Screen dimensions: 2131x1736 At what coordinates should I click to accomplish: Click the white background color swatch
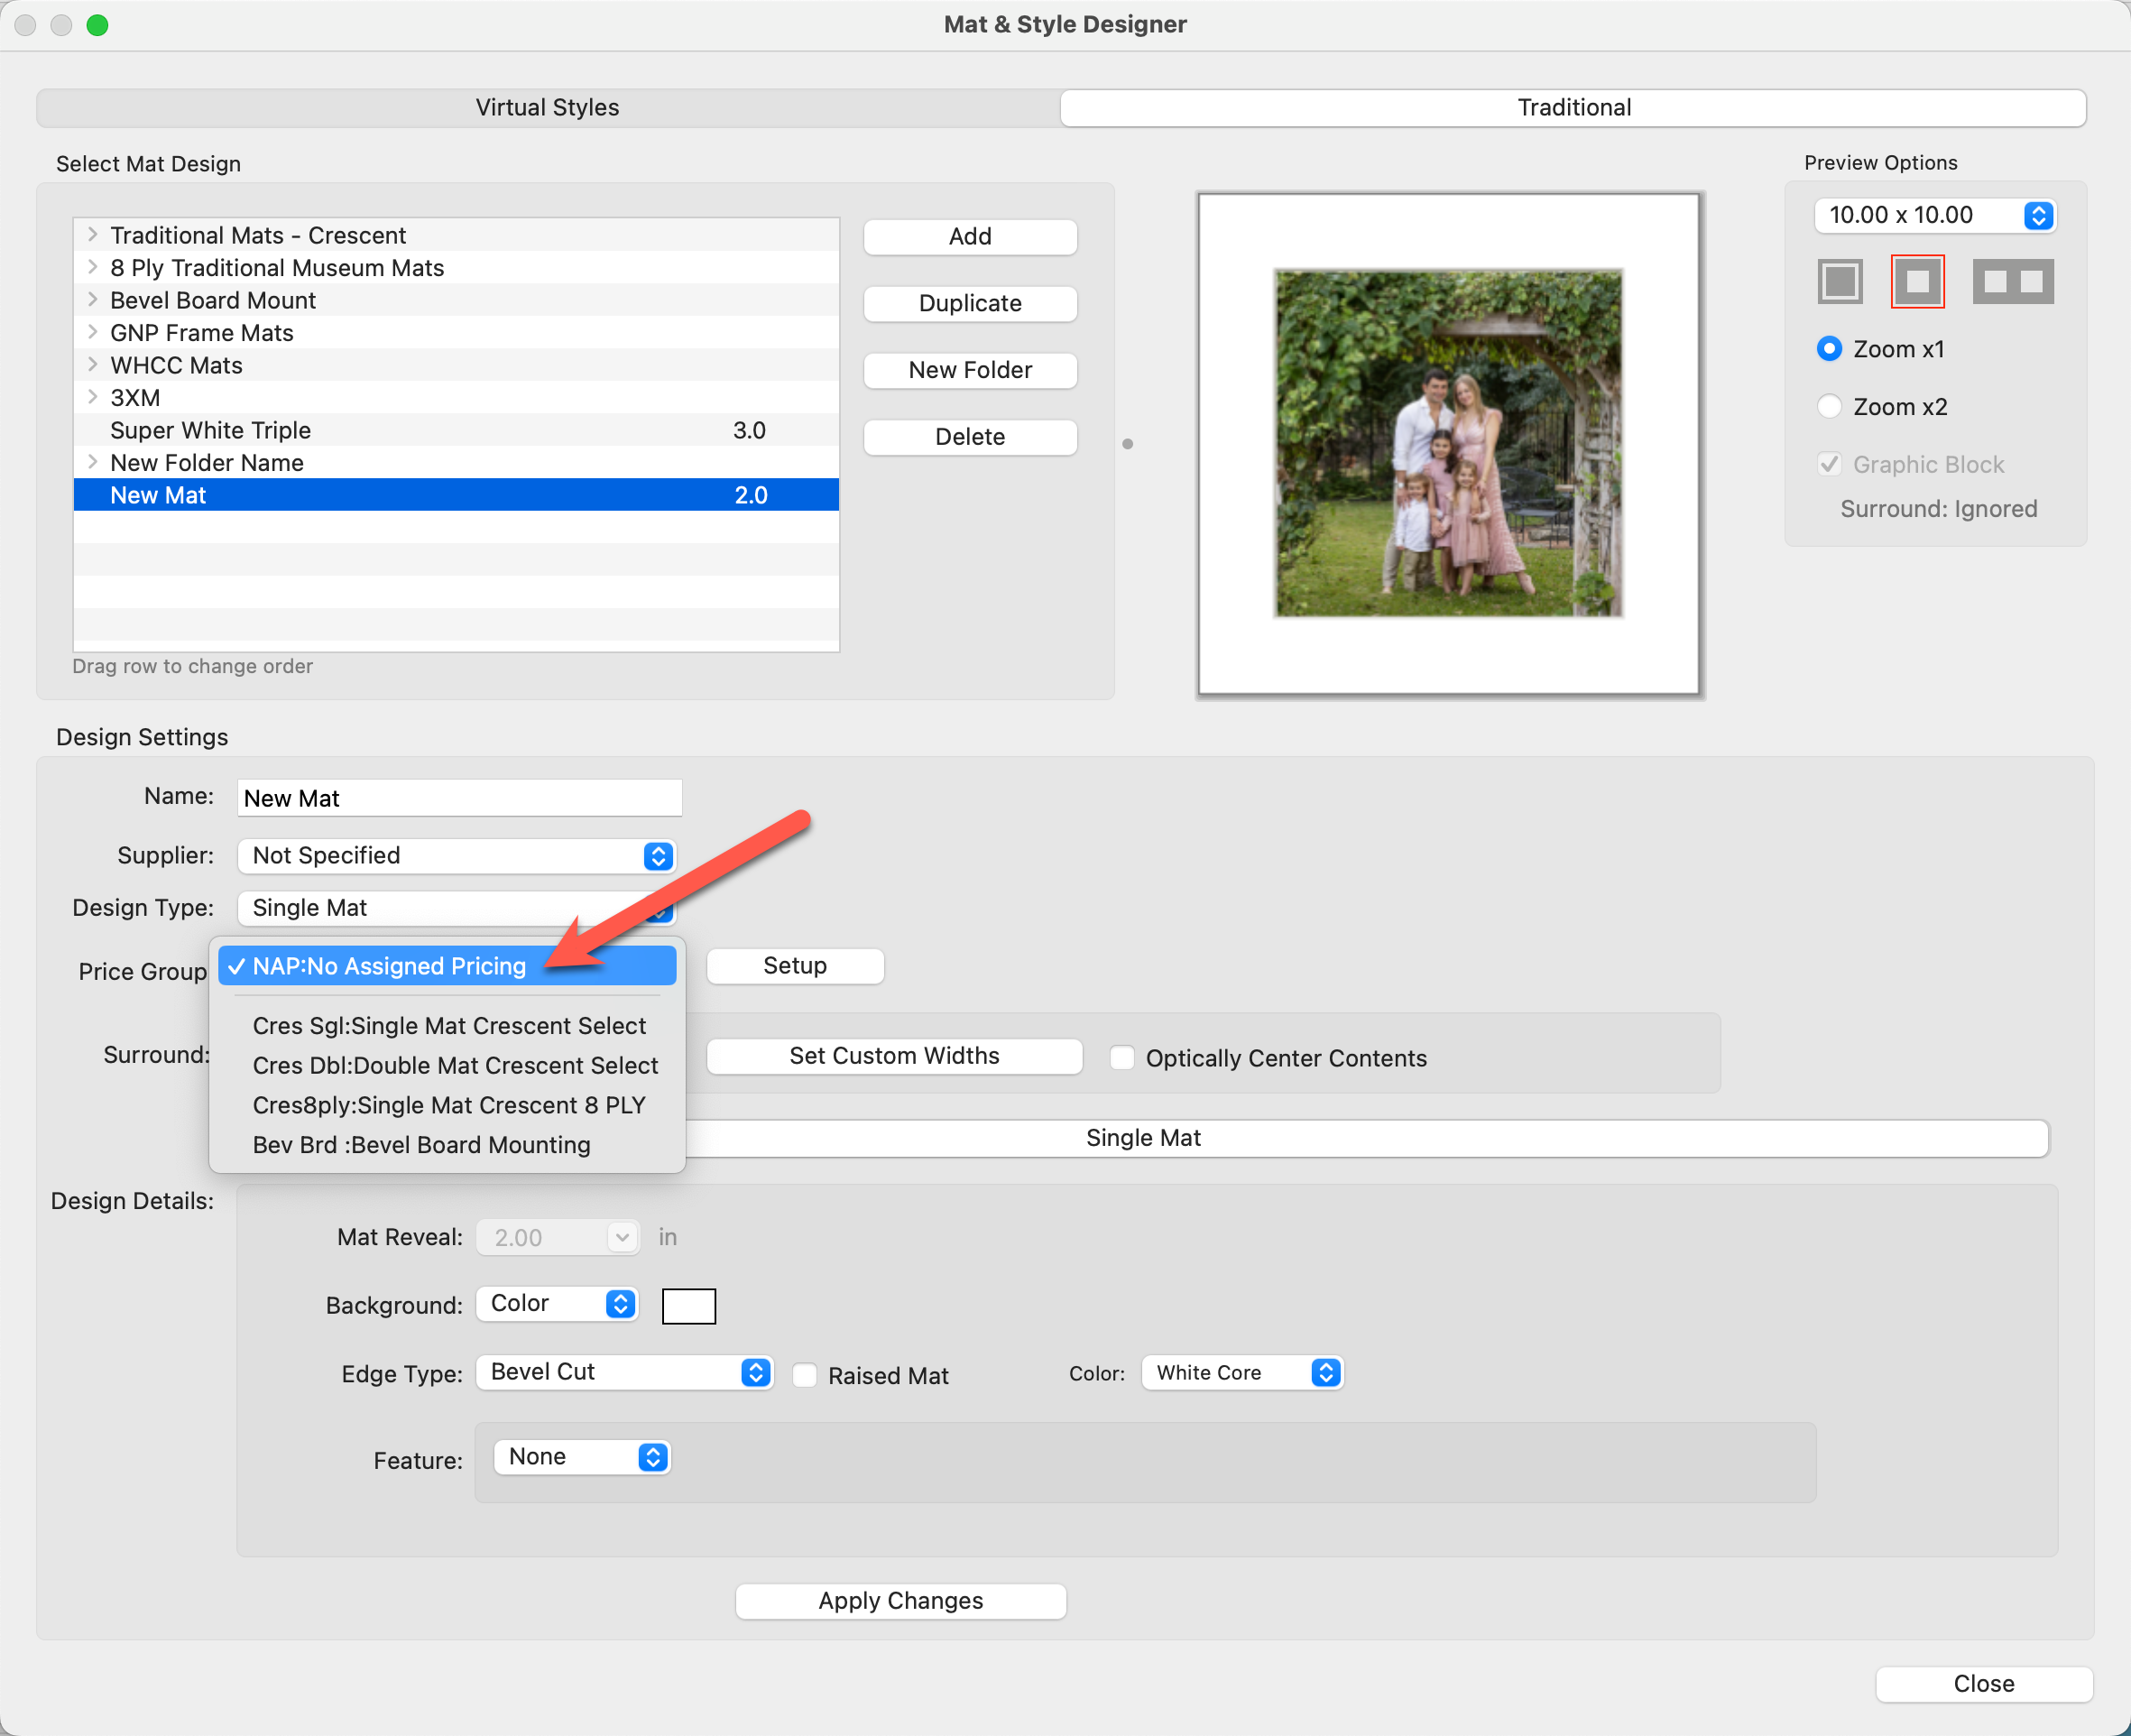point(689,1306)
